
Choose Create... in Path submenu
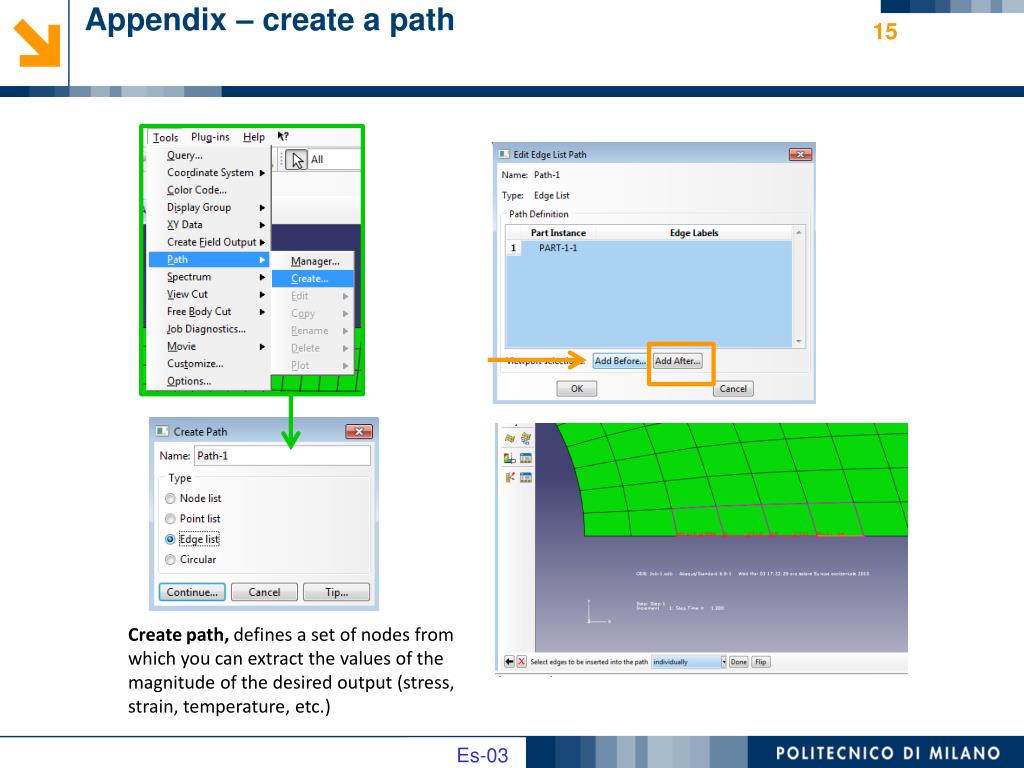[313, 278]
